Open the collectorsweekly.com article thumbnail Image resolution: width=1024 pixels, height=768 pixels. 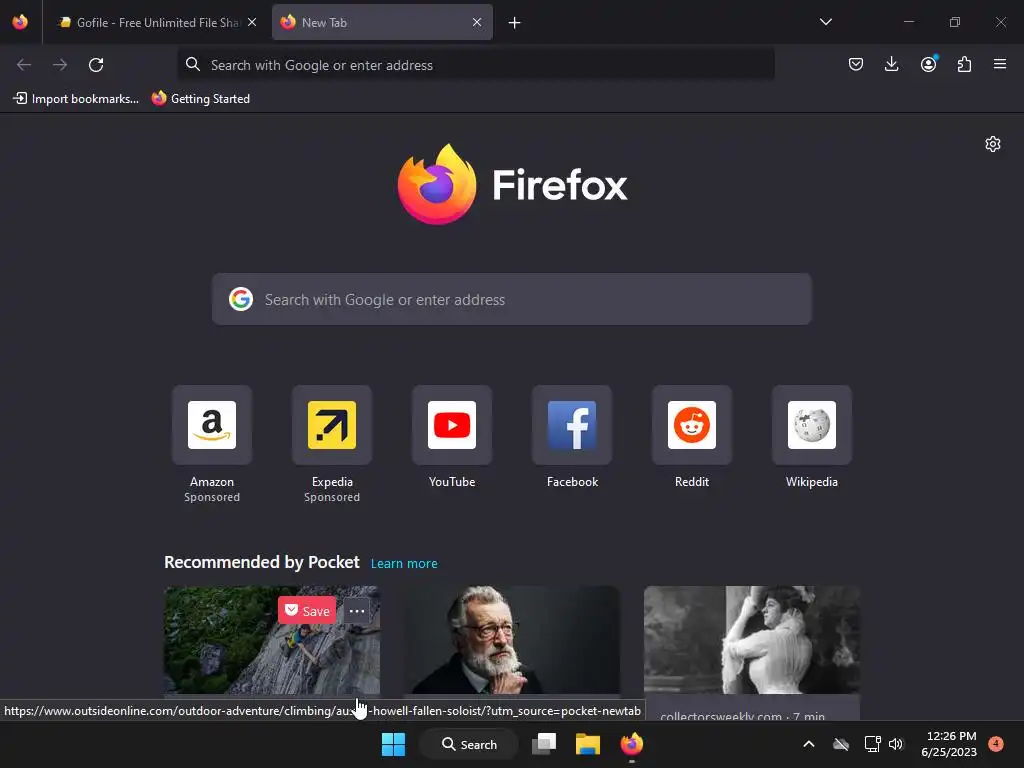point(752,640)
